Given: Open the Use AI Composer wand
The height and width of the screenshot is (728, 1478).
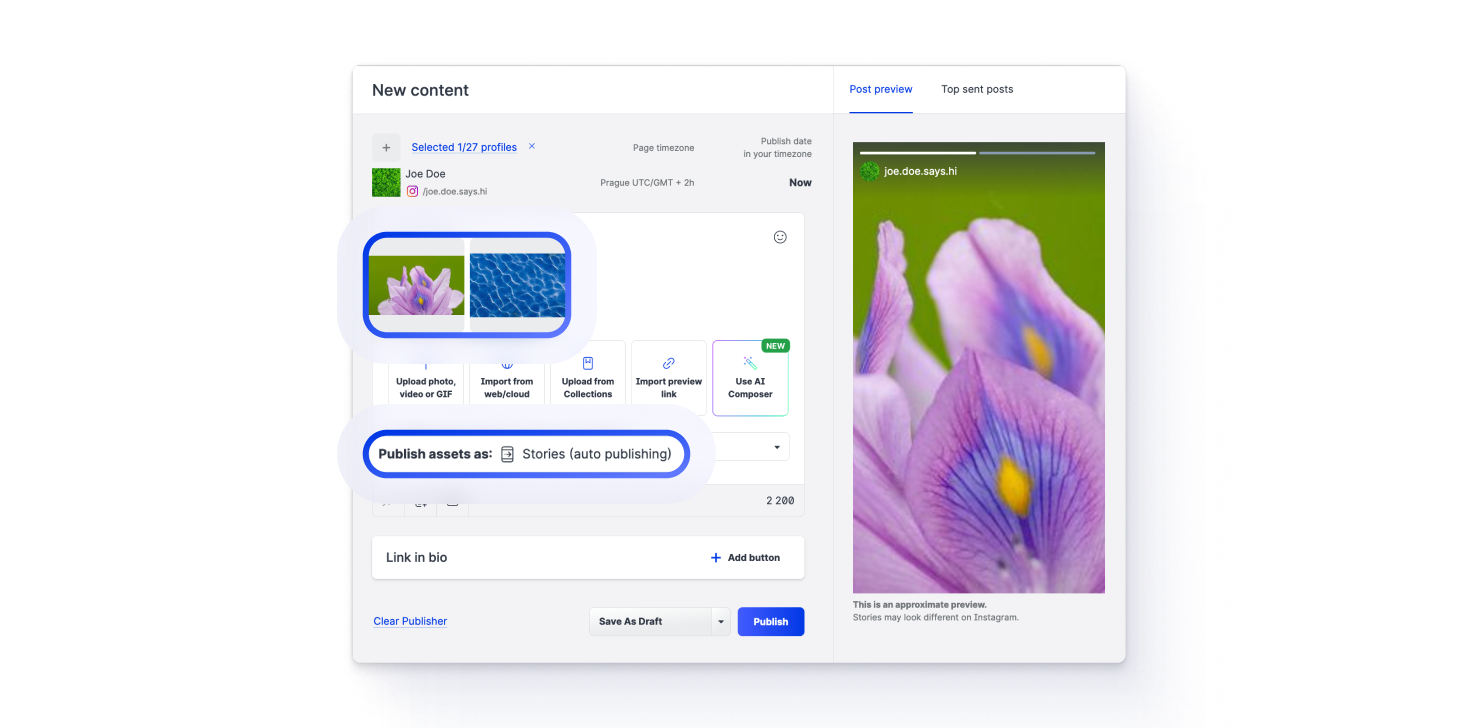Looking at the screenshot, I should coord(750,364).
